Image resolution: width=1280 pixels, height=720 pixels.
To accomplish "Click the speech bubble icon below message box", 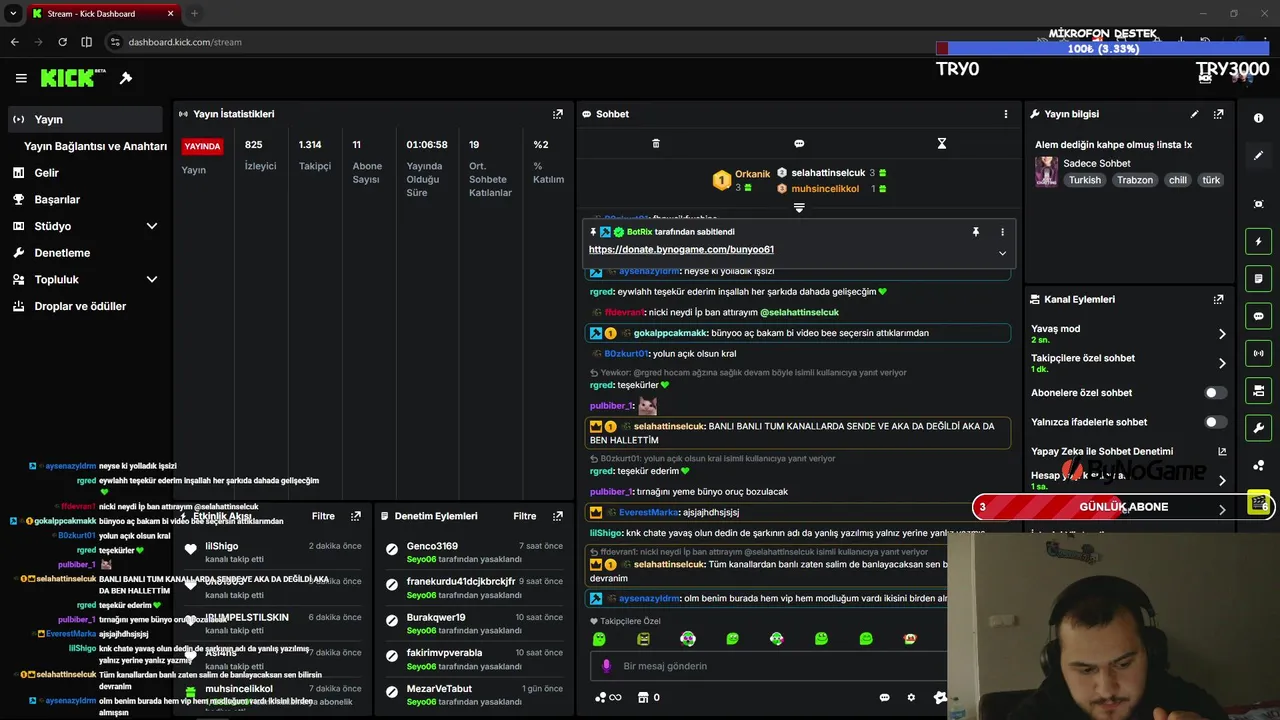I will tap(884, 698).
